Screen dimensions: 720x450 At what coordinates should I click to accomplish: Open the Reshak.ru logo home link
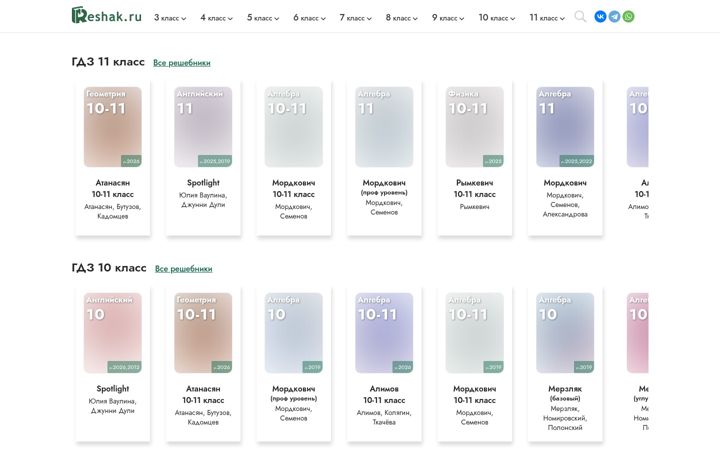pyautogui.click(x=107, y=16)
